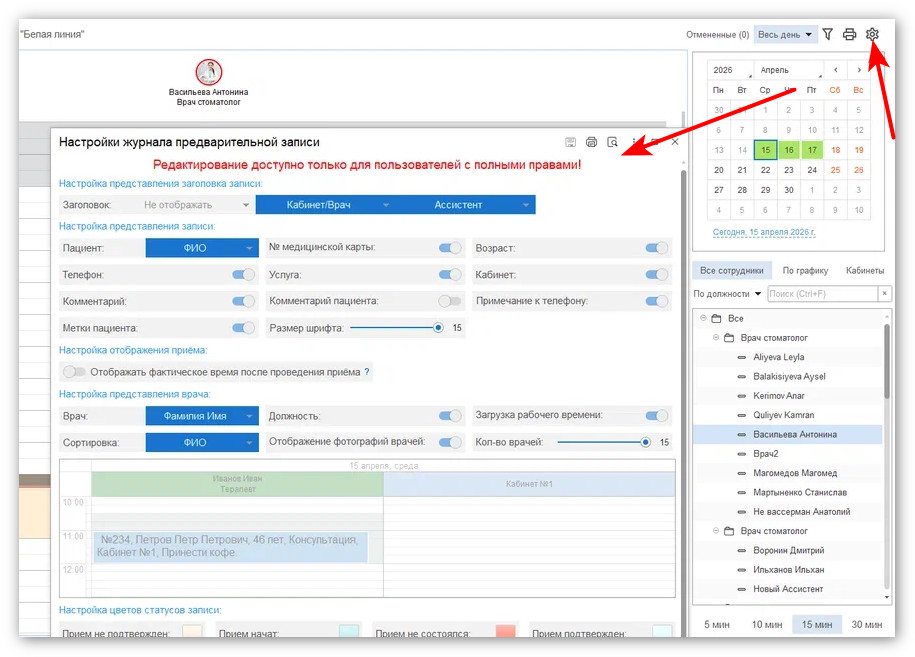
Task: Switch to Кабинеты tab
Action: pos(864,270)
